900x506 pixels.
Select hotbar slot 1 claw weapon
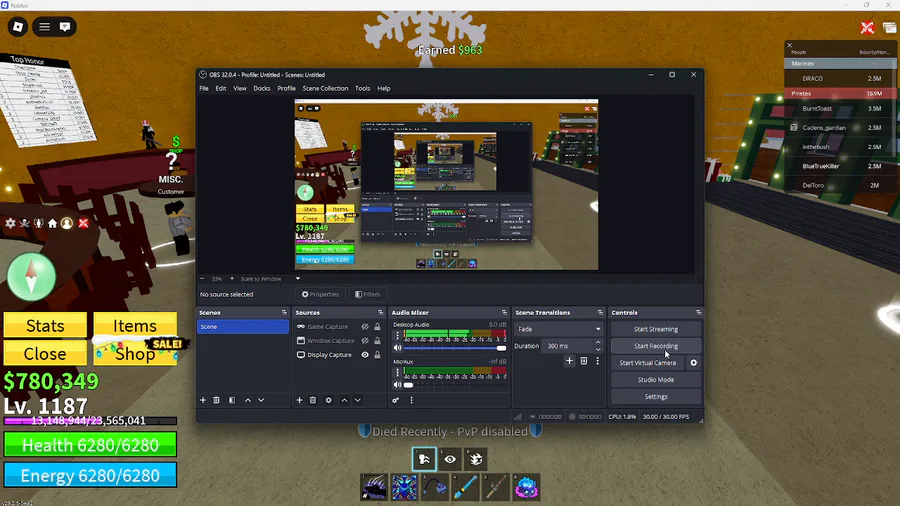click(x=374, y=487)
